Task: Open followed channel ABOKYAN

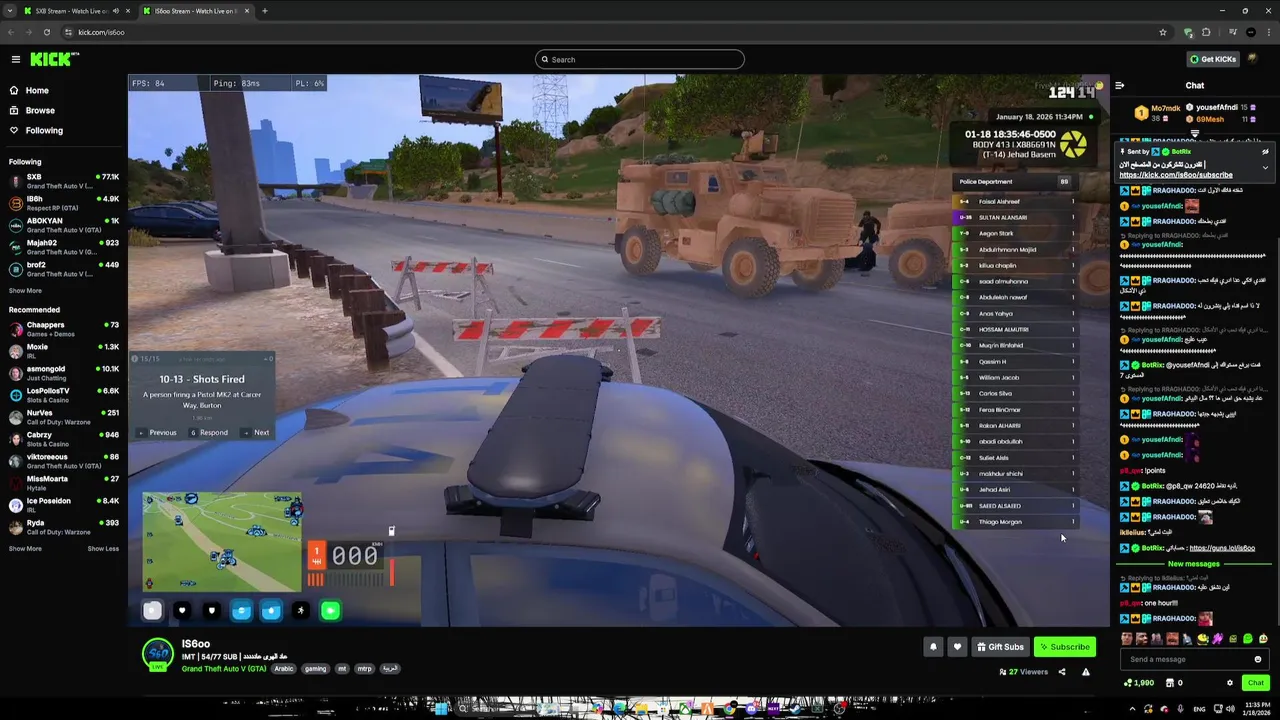Action: tap(64, 225)
